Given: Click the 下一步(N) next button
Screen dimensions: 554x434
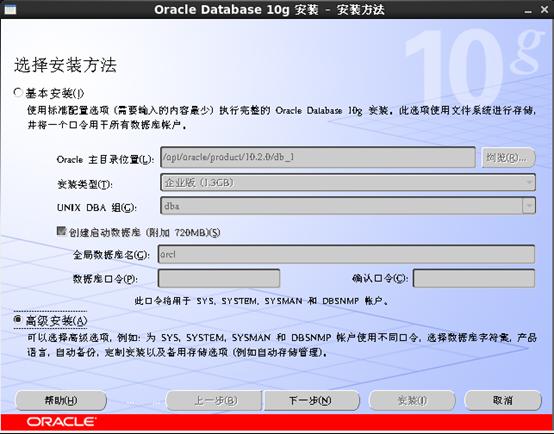Looking at the screenshot, I should pos(311,400).
